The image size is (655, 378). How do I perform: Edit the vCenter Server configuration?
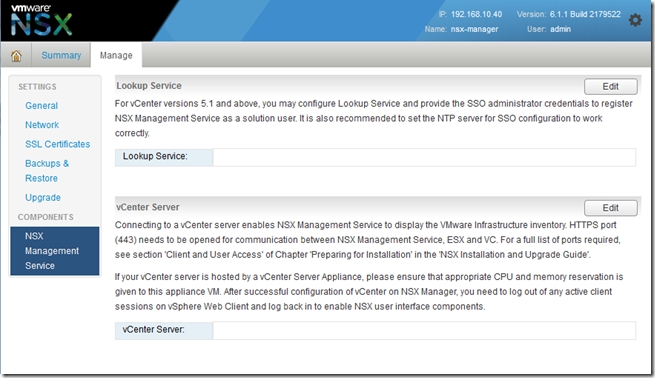pos(610,208)
